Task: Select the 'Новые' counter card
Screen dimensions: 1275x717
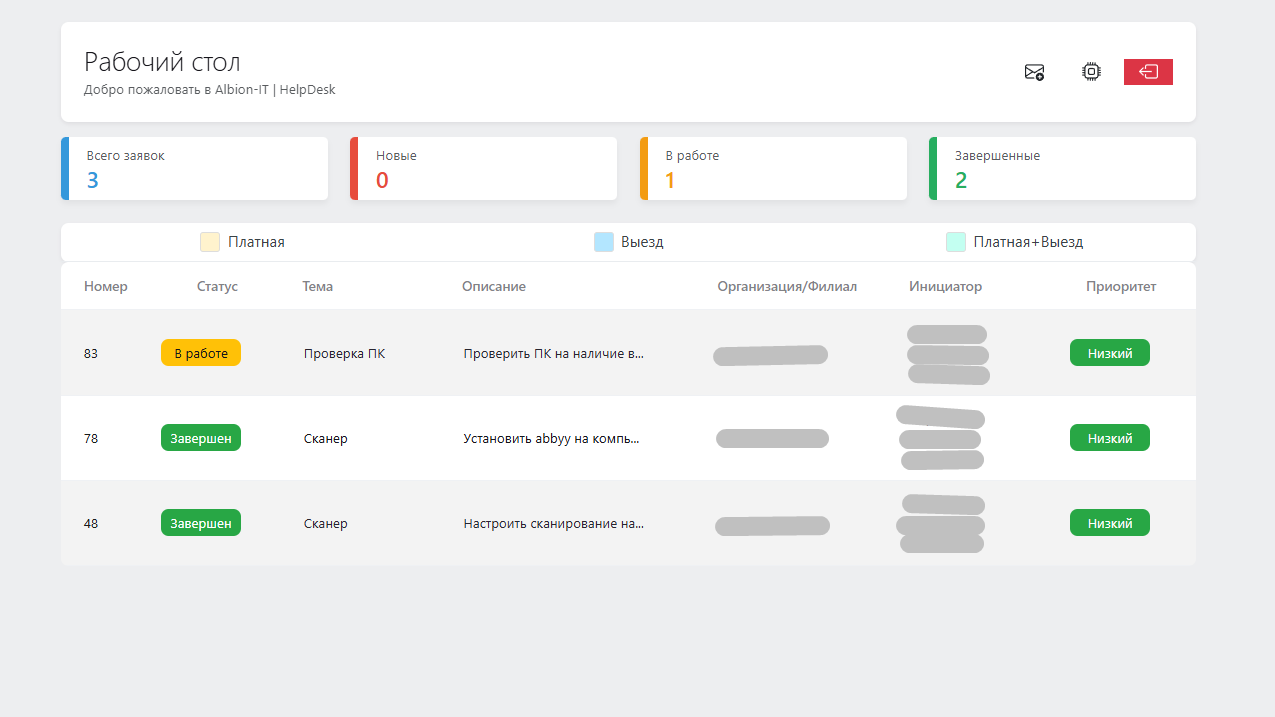Action: pyautogui.click(x=484, y=169)
